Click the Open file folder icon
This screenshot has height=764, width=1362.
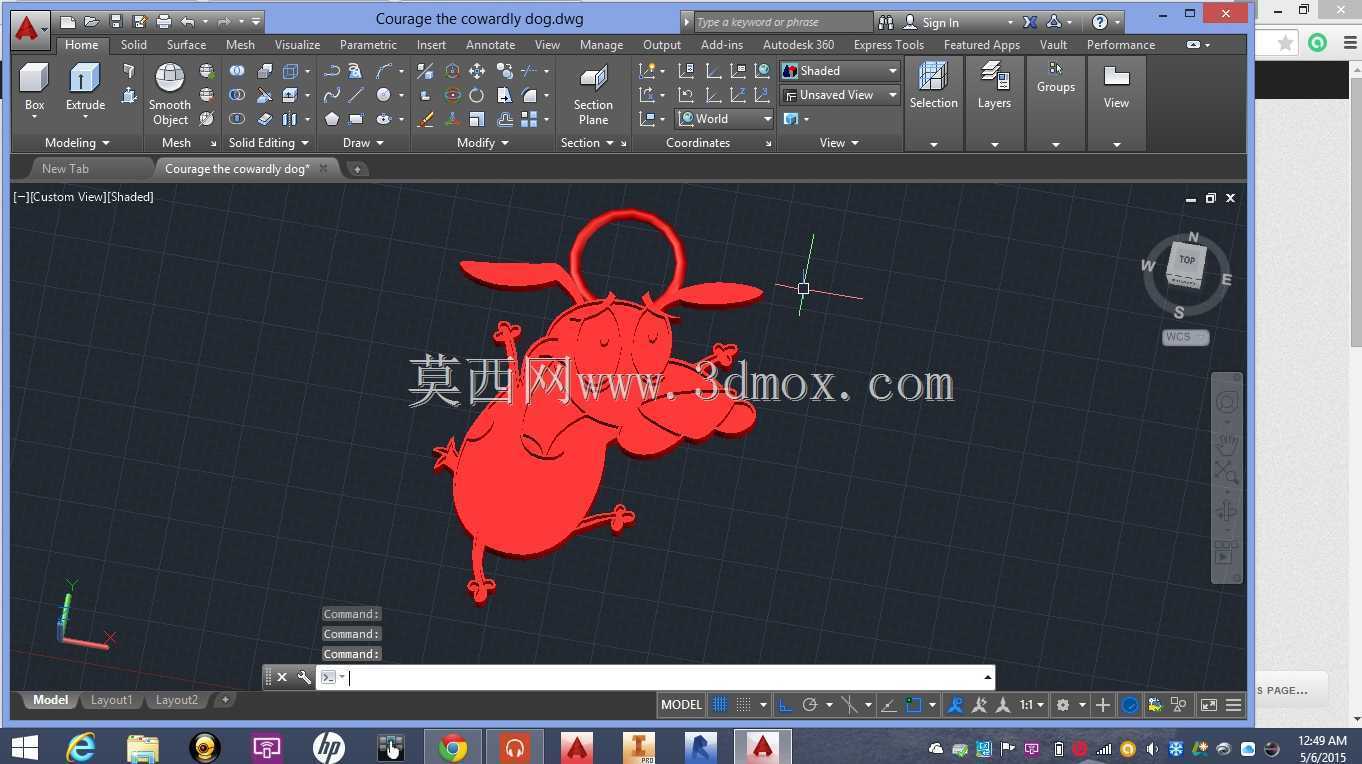coord(91,22)
